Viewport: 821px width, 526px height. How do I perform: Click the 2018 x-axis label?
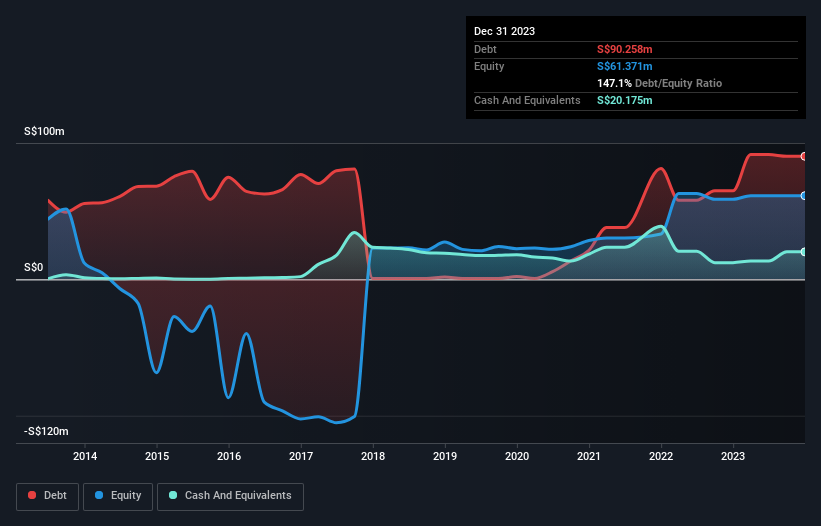[373, 456]
